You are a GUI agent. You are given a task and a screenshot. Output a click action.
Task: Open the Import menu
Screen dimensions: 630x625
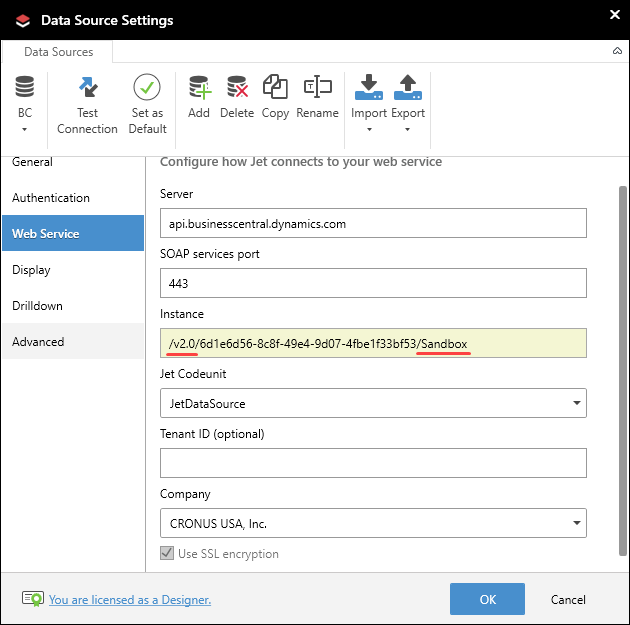[x=368, y=103]
